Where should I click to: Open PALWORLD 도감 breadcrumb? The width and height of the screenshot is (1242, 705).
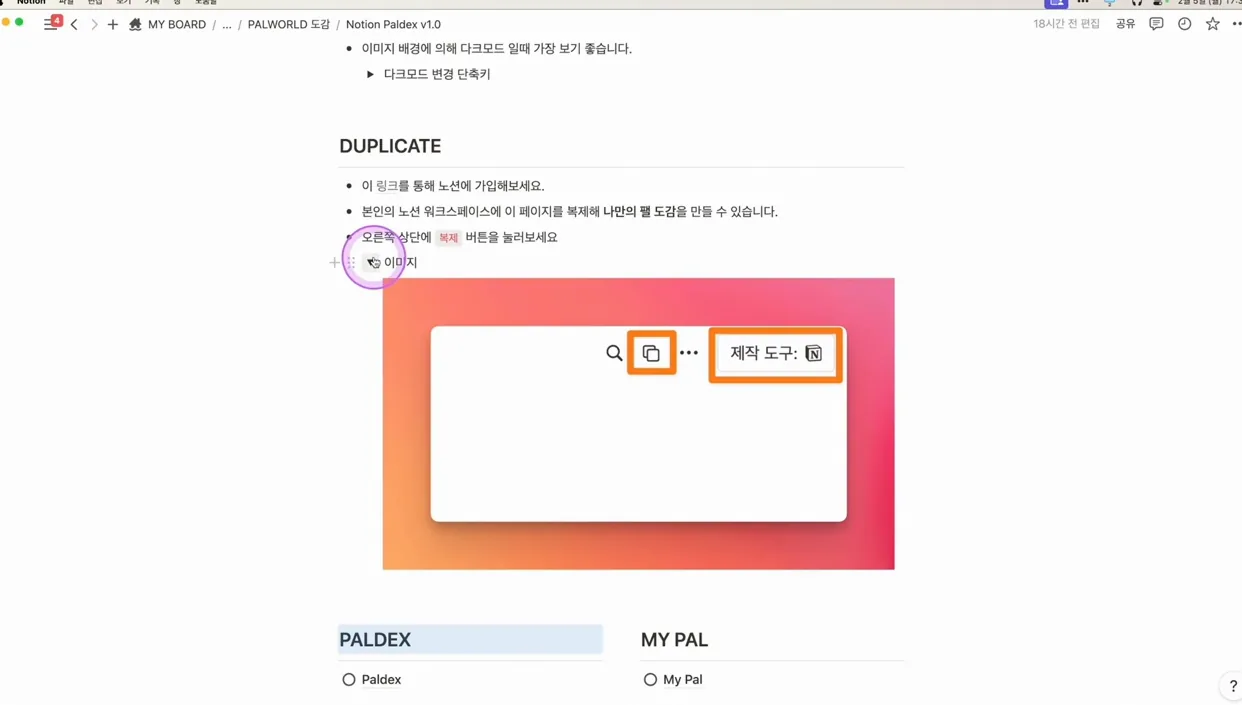[x=288, y=24]
